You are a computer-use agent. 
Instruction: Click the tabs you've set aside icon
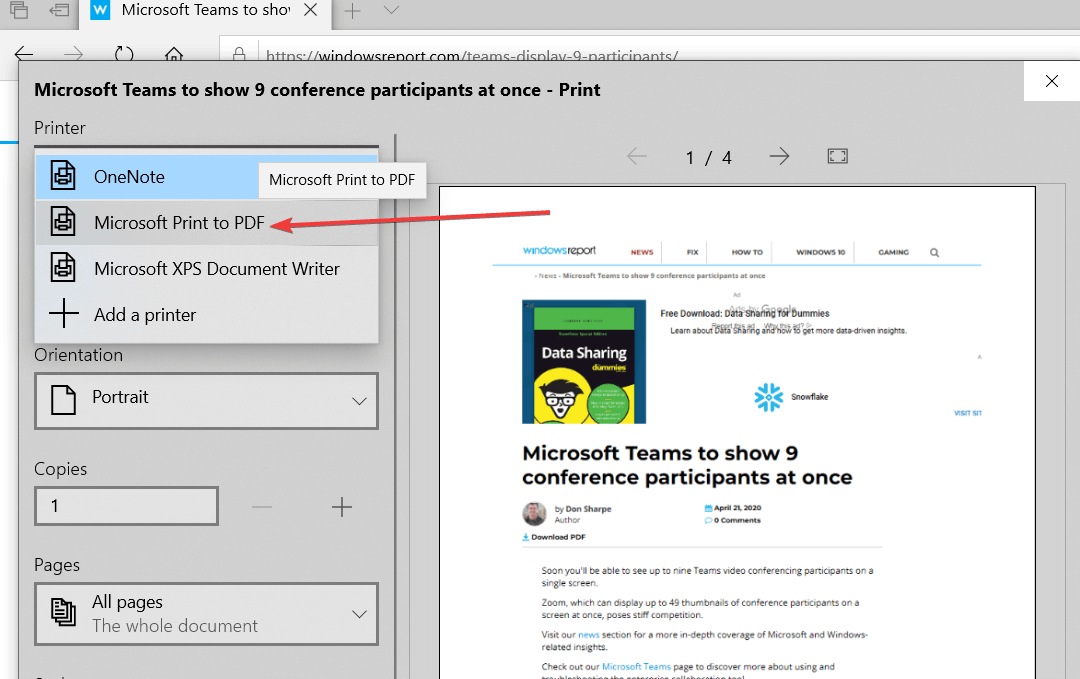19,10
